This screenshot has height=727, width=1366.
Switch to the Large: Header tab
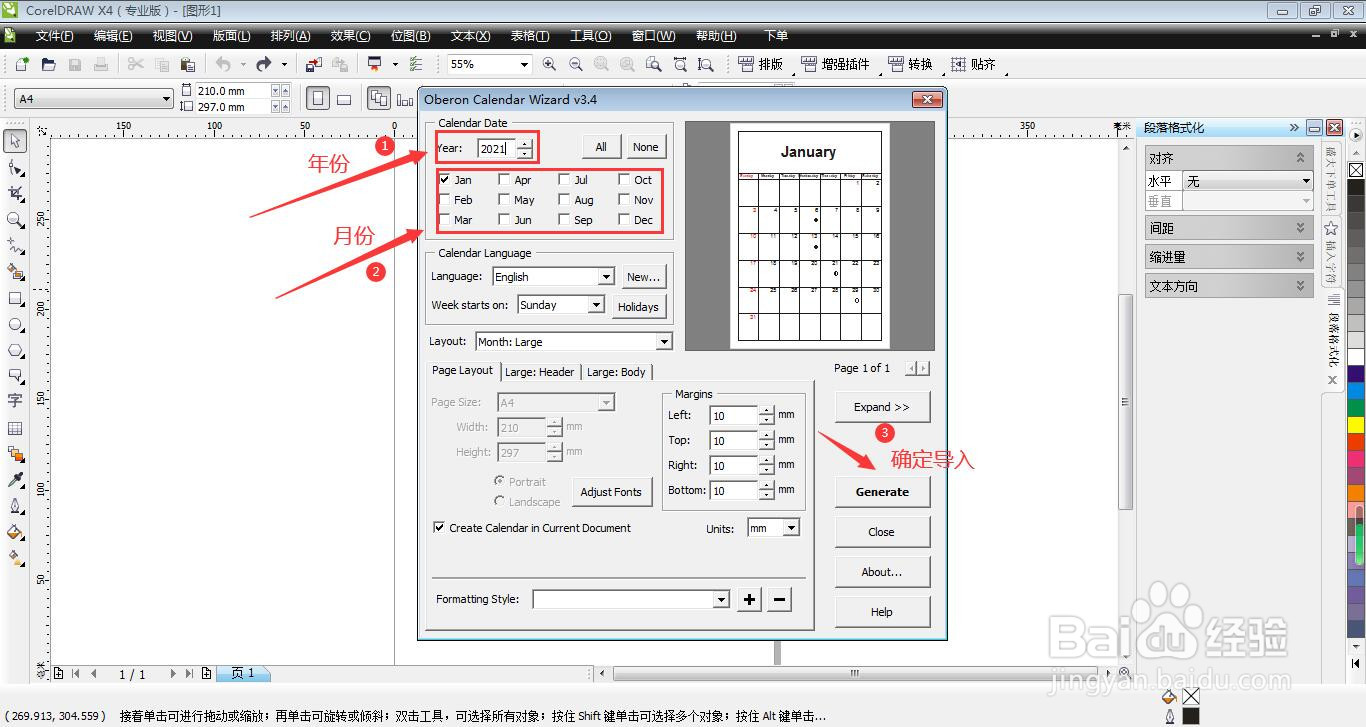[x=539, y=372]
